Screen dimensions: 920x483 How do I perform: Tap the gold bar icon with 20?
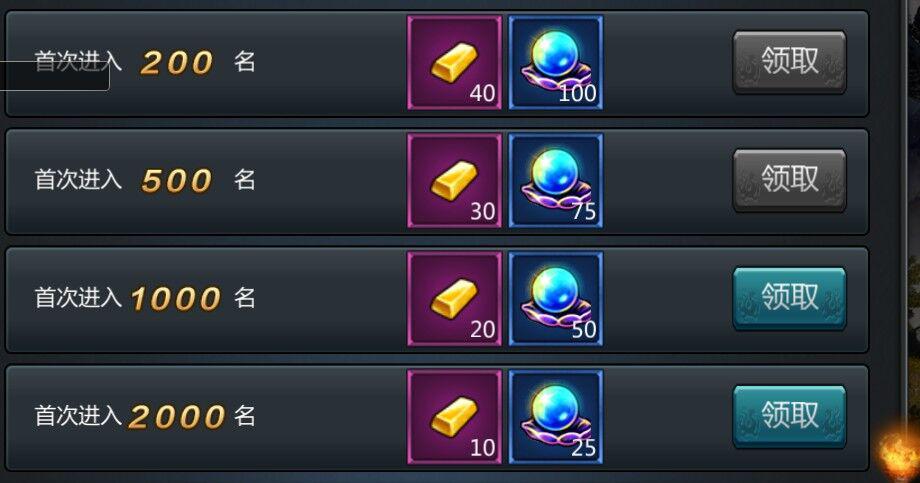455,299
